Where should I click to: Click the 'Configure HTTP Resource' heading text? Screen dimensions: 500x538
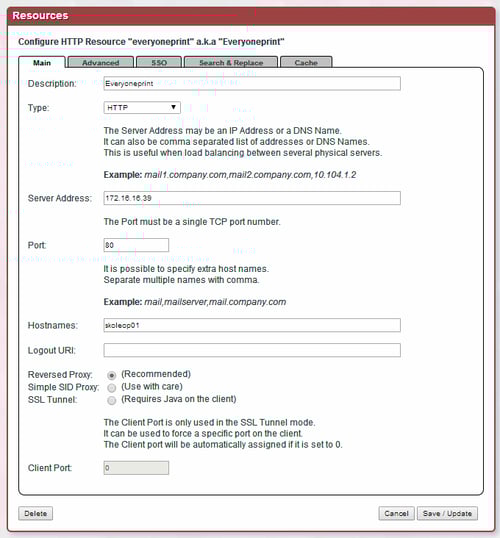click(151, 42)
